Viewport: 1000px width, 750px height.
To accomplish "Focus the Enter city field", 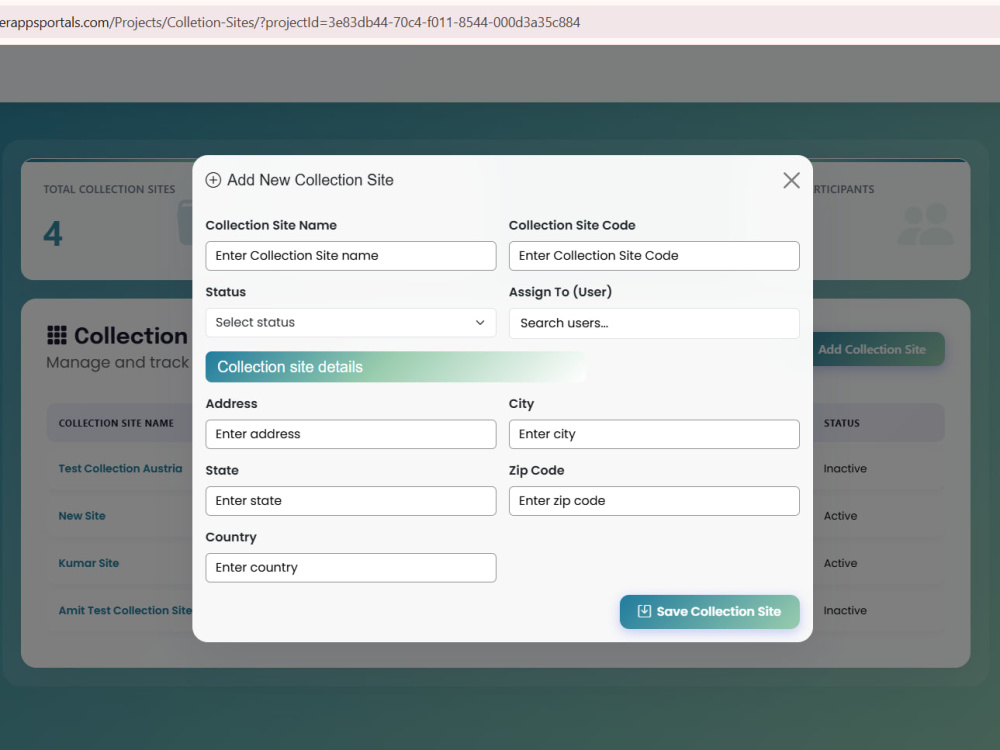I will pyautogui.click(x=654, y=434).
